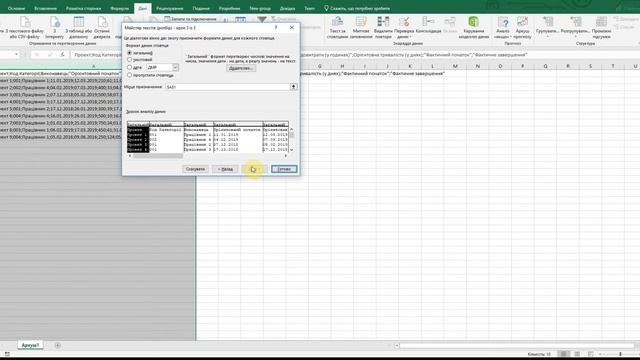Open the View ribbon tab
This screenshot has height=360, width=640.
[x=201, y=8]
